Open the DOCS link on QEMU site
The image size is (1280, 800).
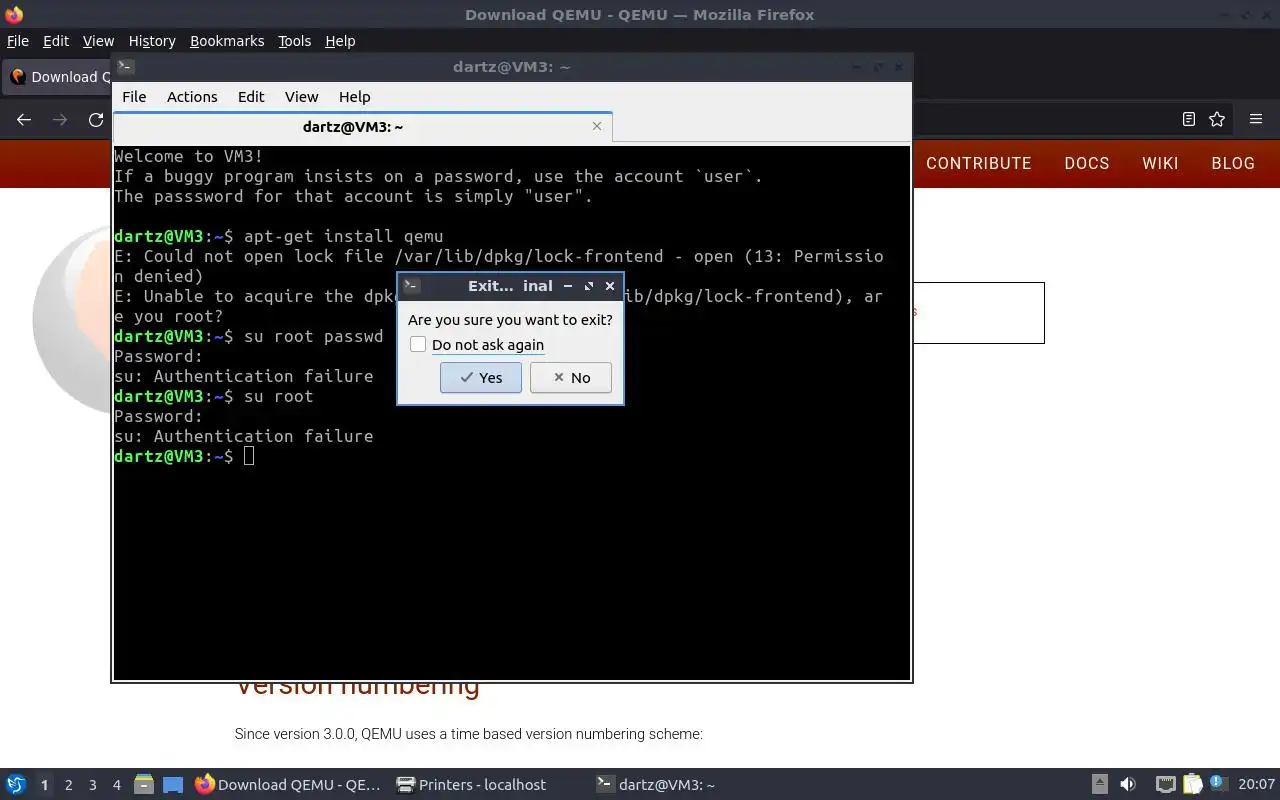tap(1087, 163)
